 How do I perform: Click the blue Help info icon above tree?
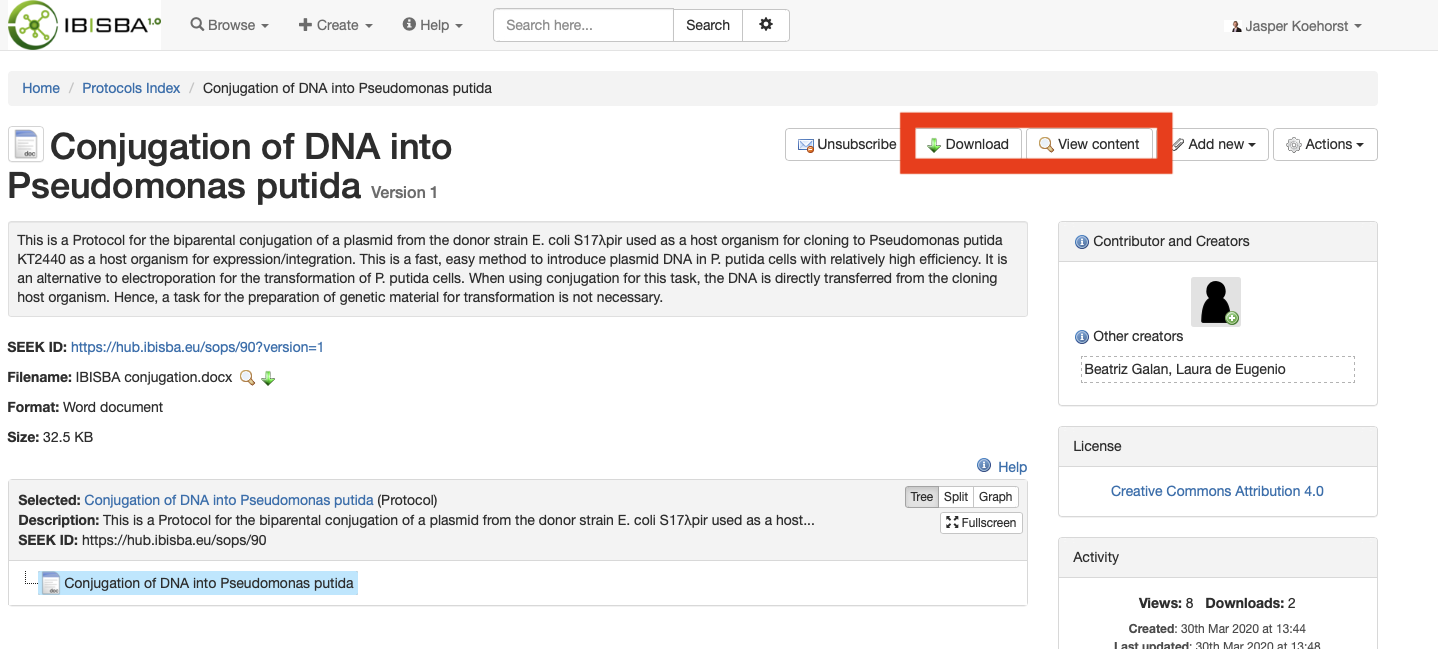click(984, 466)
